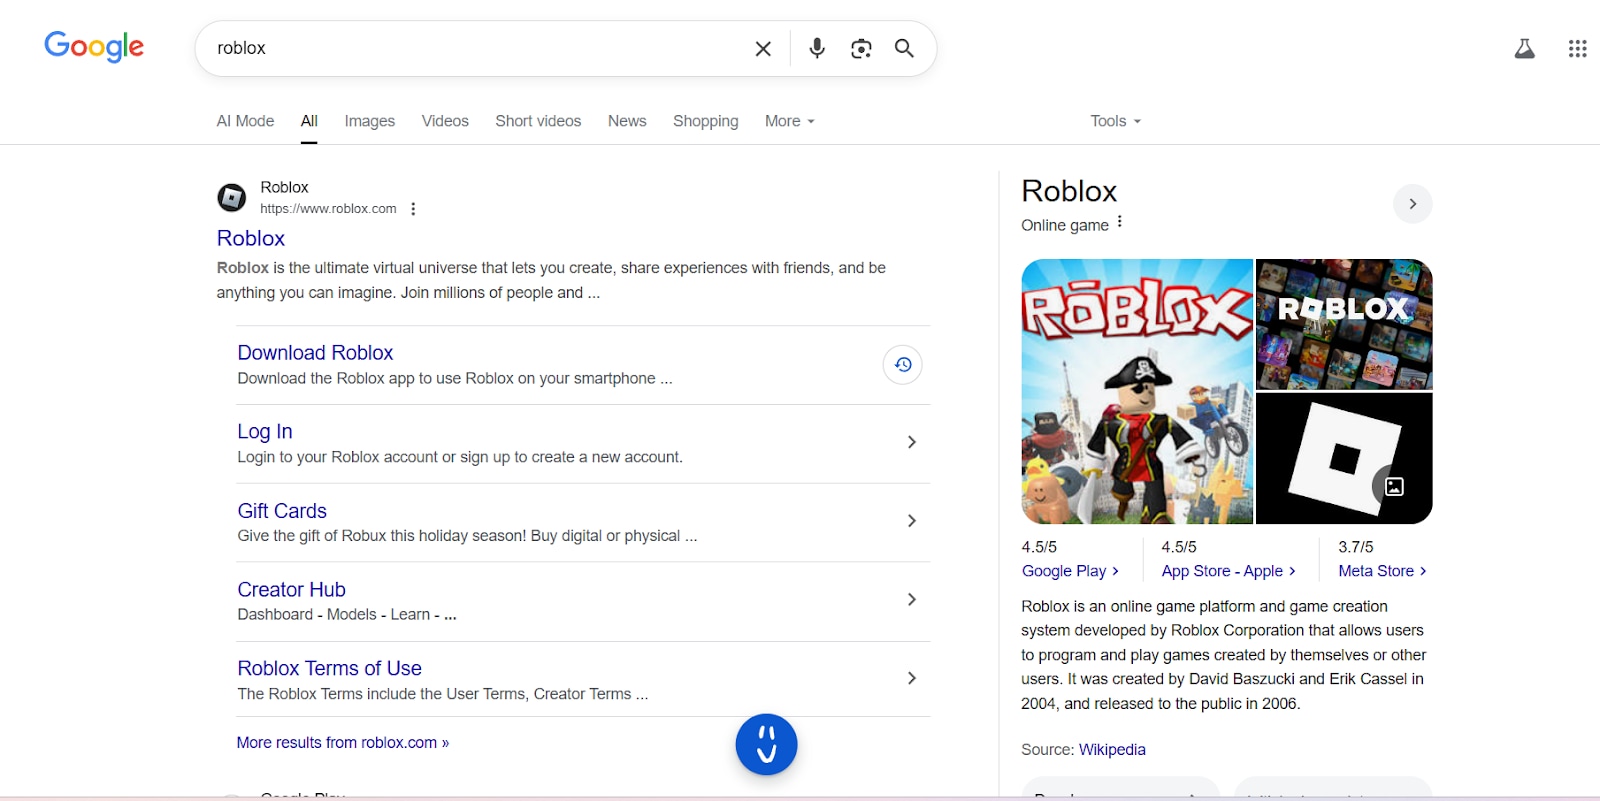The width and height of the screenshot is (1600, 801).
Task: Expand the Creator Hub result chevron
Action: pyautogui.click(x=911, y=599)
